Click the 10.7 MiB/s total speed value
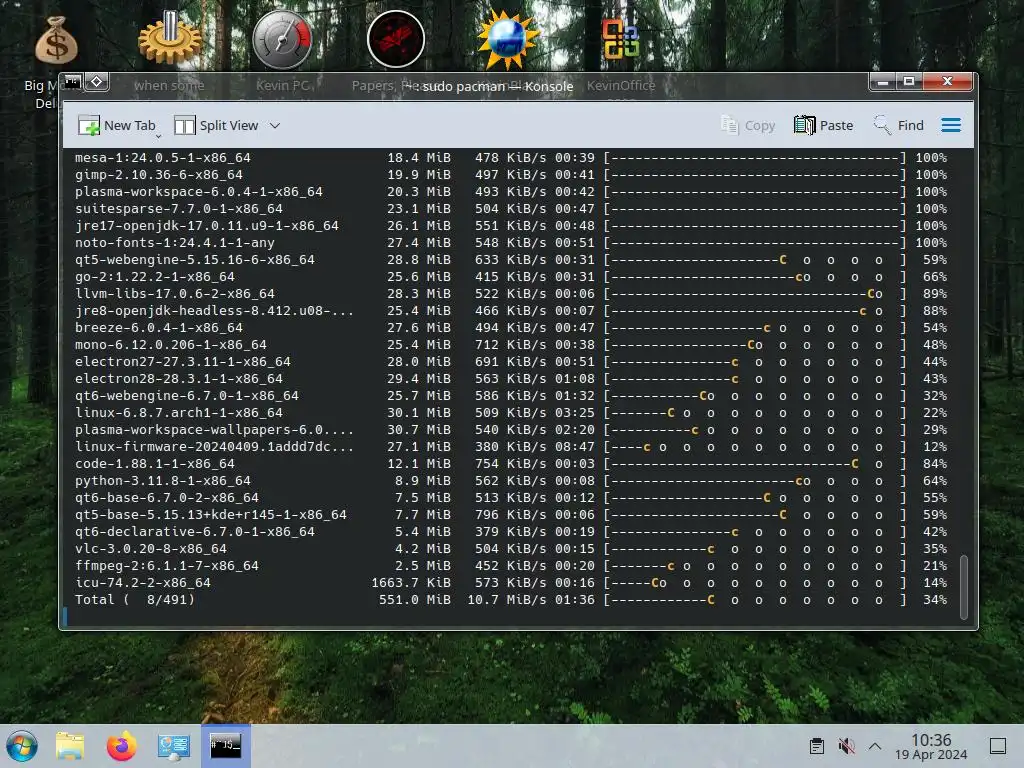 click(507, 600)
